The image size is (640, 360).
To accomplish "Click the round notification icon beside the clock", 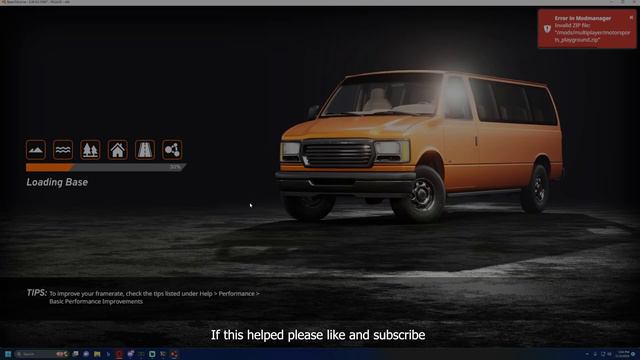I will (634, 354).
